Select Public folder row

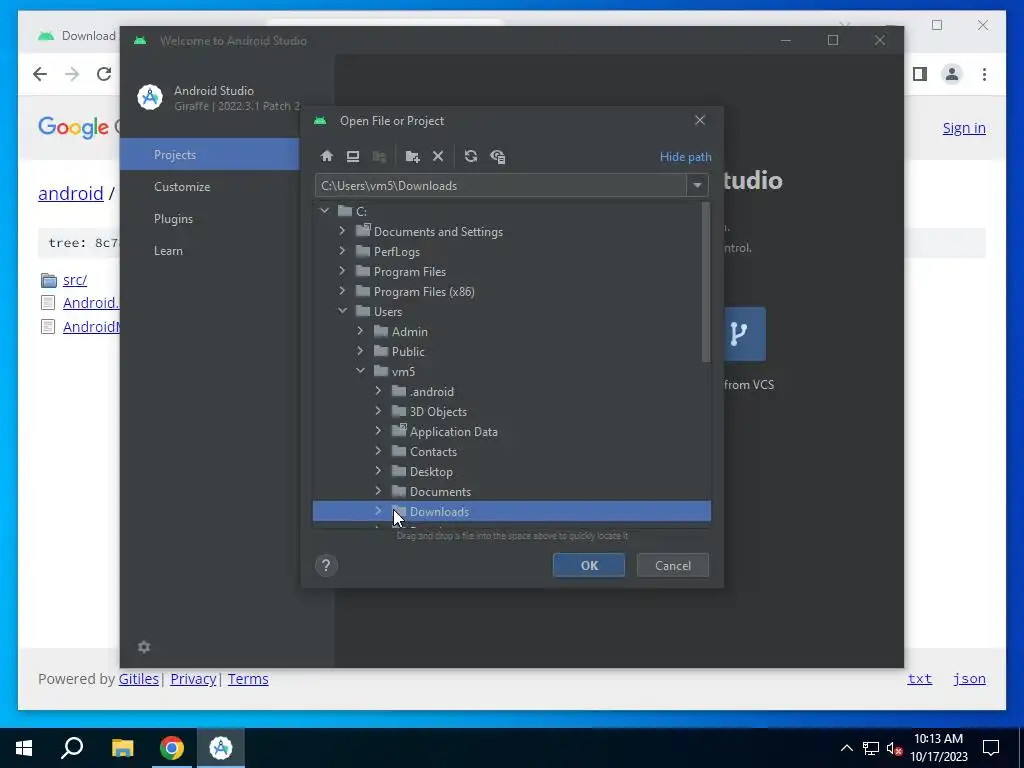(x=511, y=351)
